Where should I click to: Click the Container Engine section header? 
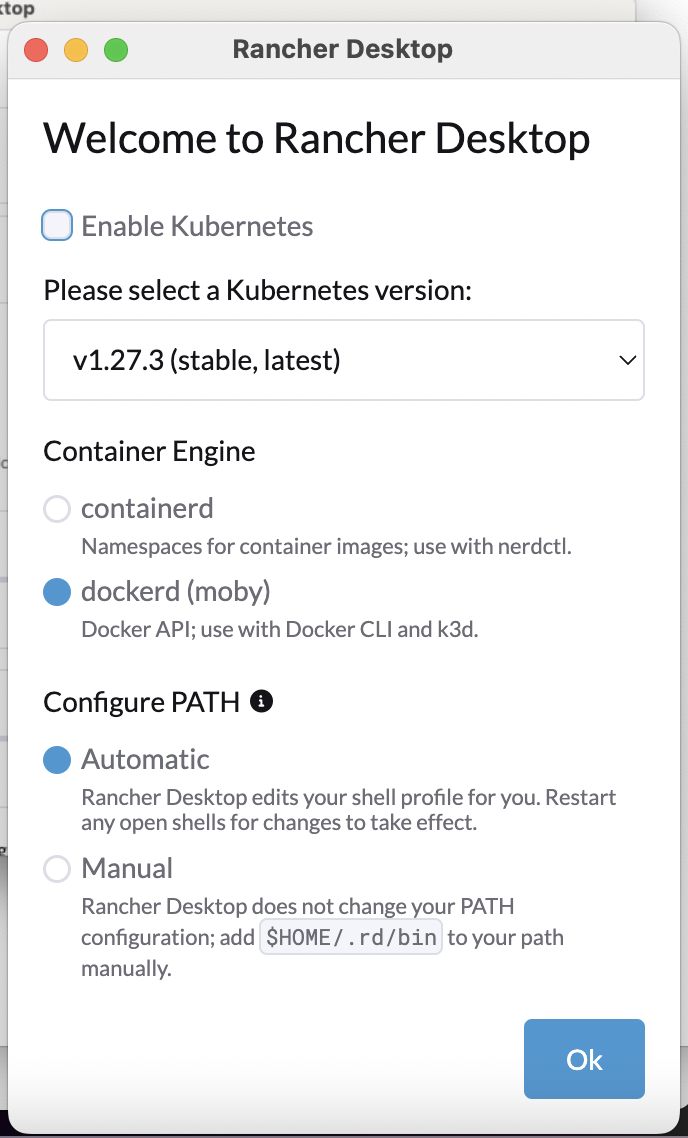pyautogui.click(x=149, y=451)
